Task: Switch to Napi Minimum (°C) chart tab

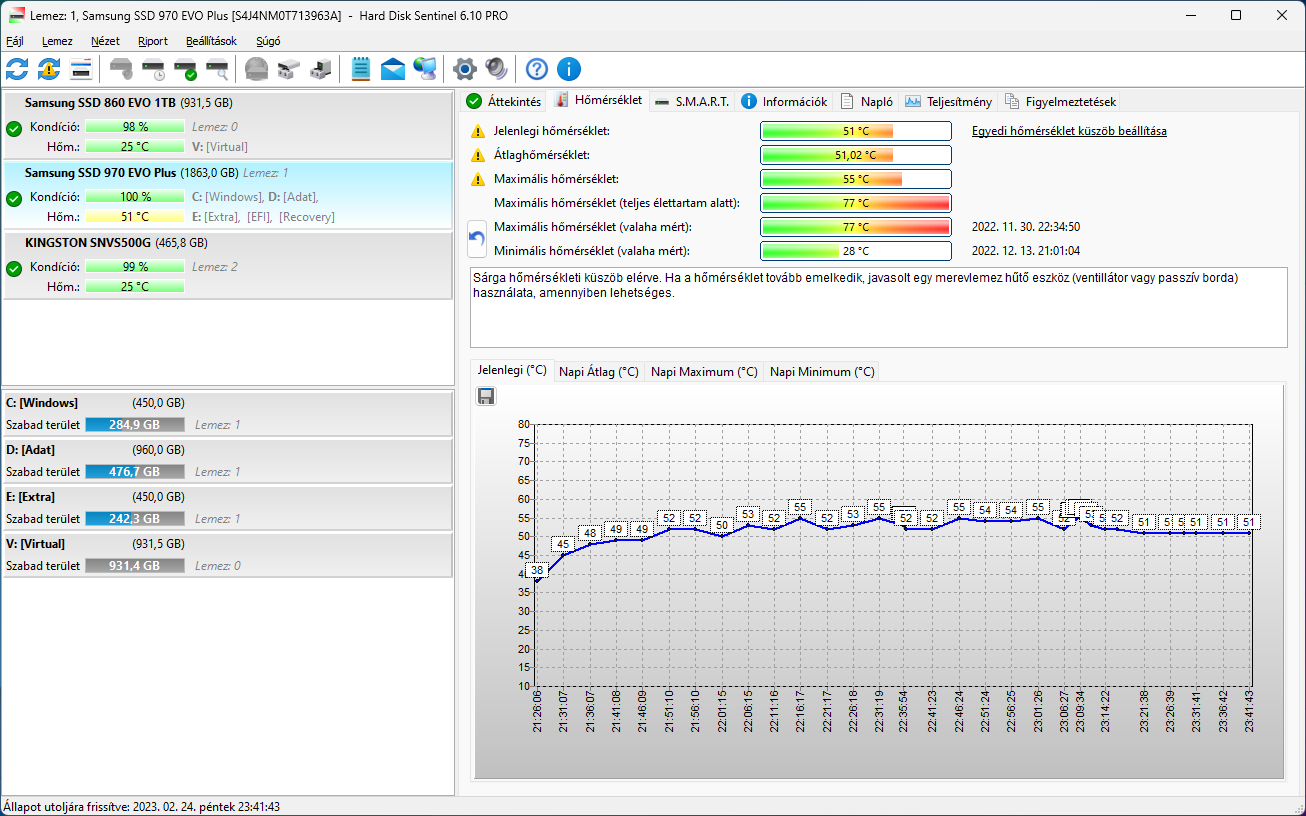Action: 822,372
